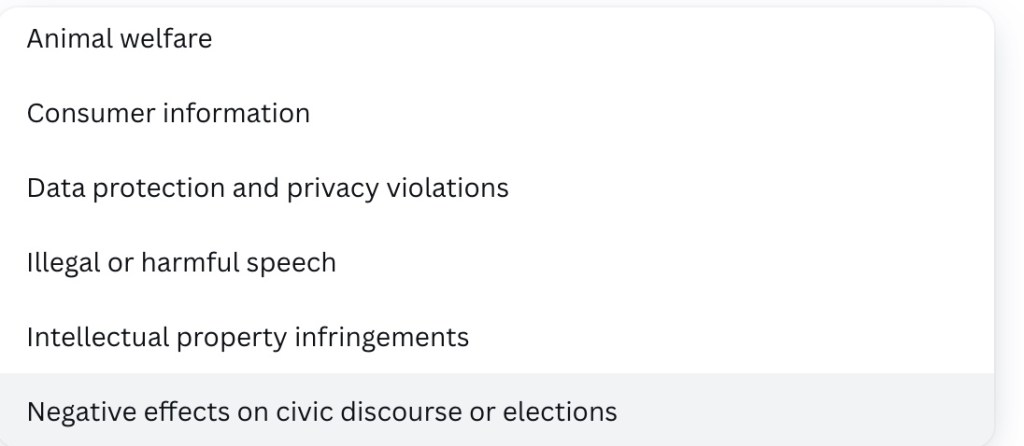Set the report reason to privacy violations
Viewport: 1024px width, 446px height.
click(268, 188)
